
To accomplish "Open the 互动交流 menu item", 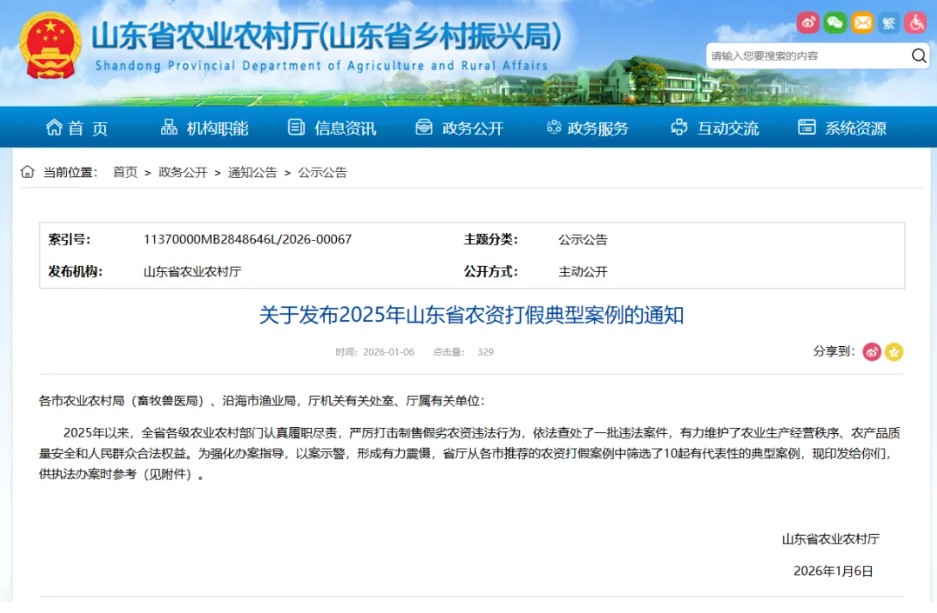I will [x=727, y=128].
